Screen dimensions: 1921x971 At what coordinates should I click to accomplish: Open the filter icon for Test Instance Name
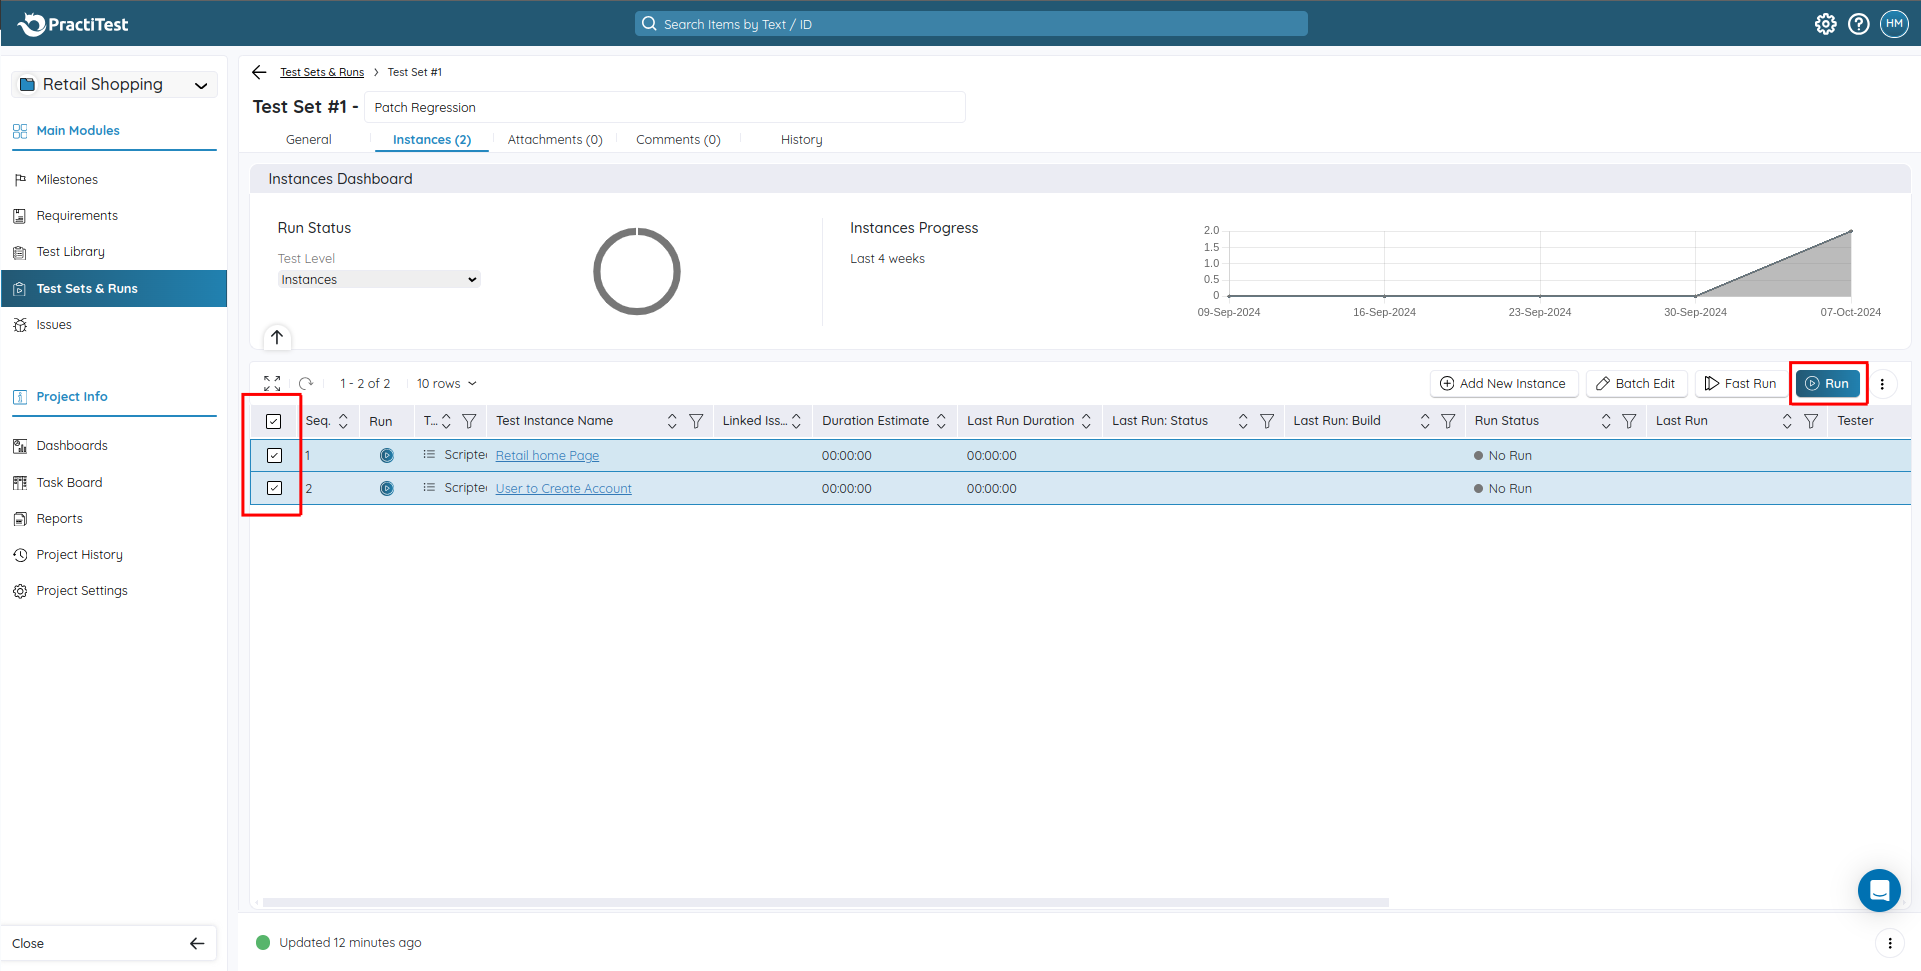[x=696, y=421]
